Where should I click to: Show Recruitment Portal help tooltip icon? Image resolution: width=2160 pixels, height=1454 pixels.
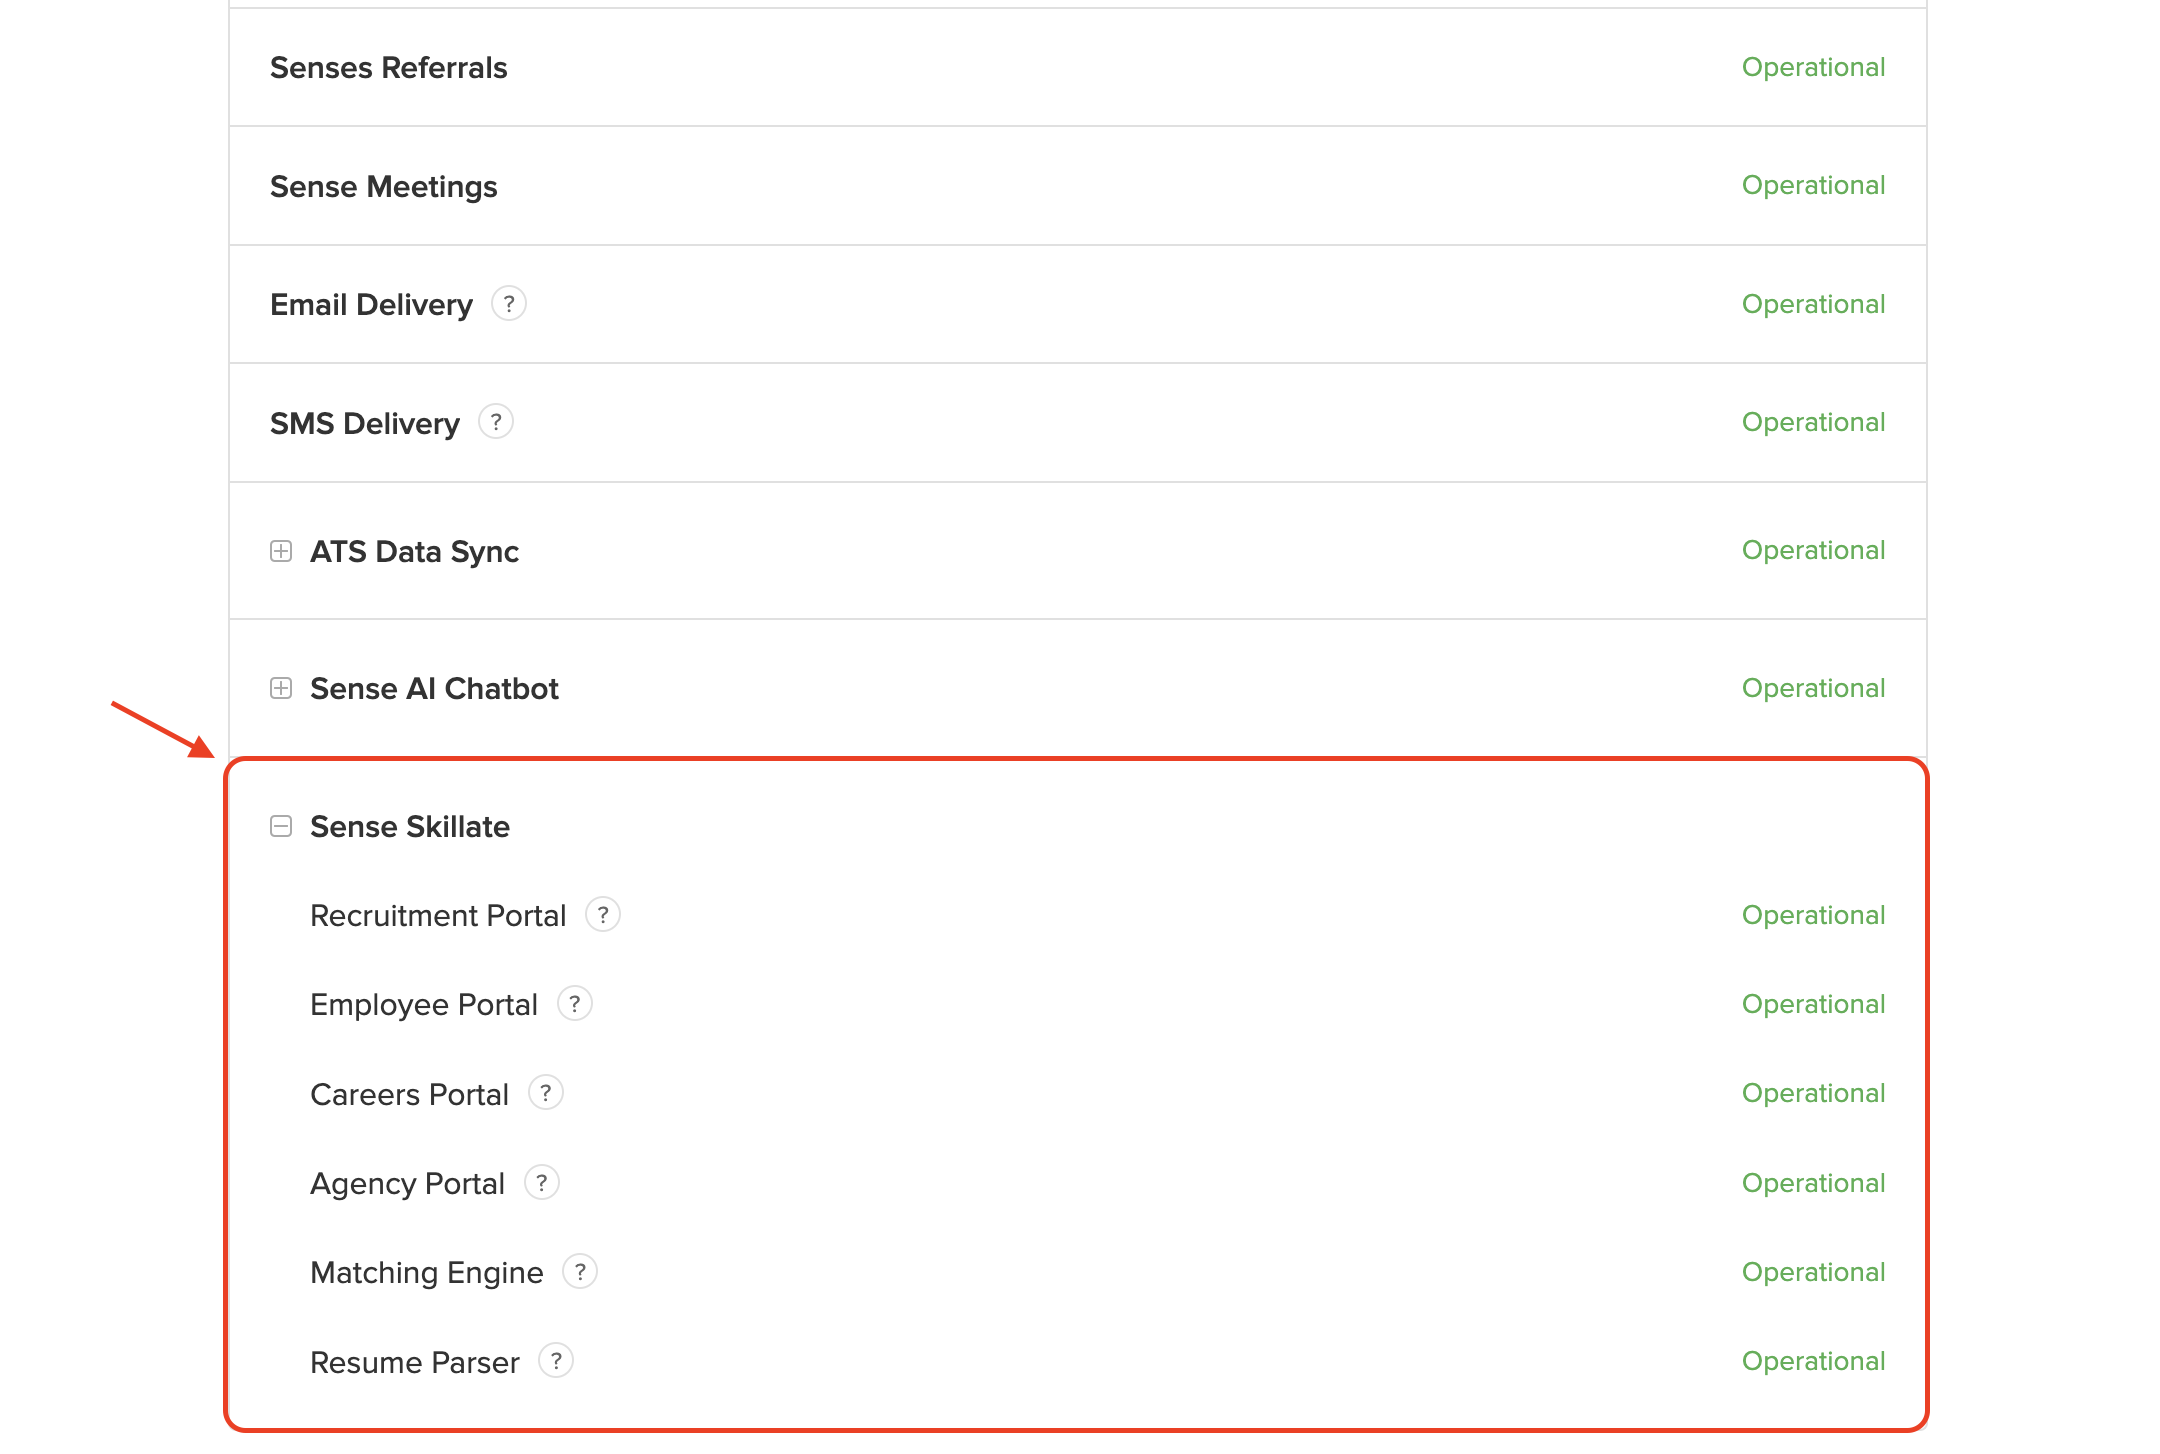pos(603,915)
